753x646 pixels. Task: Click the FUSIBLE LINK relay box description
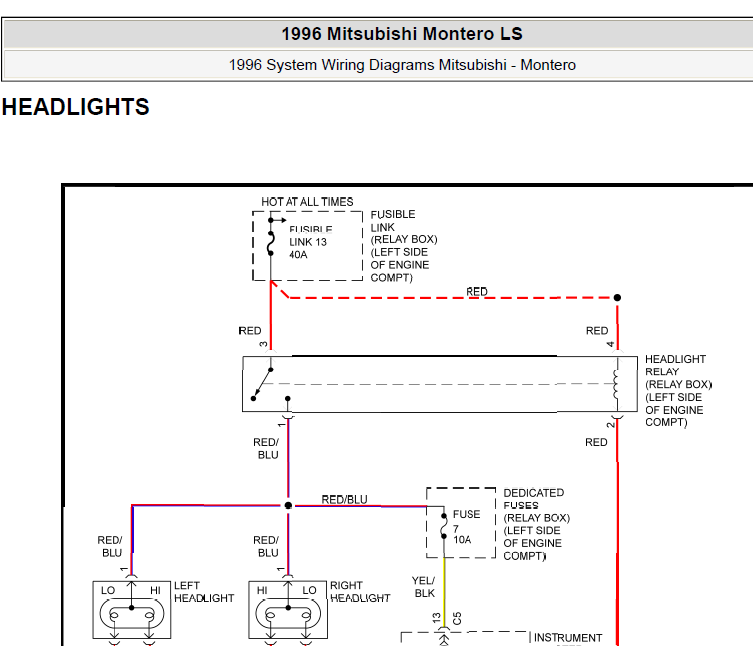(x=404, y=246)
